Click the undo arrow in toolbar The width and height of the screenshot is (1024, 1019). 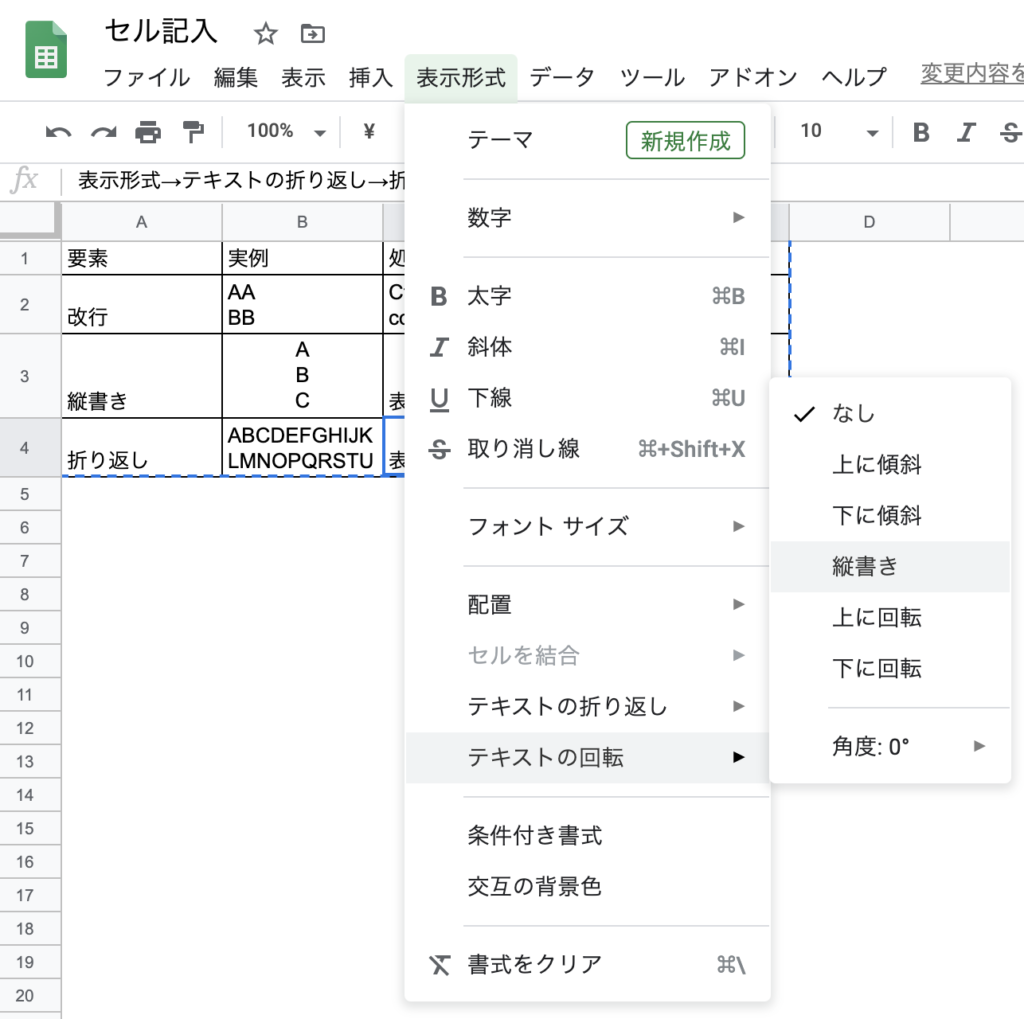[58, 133]
